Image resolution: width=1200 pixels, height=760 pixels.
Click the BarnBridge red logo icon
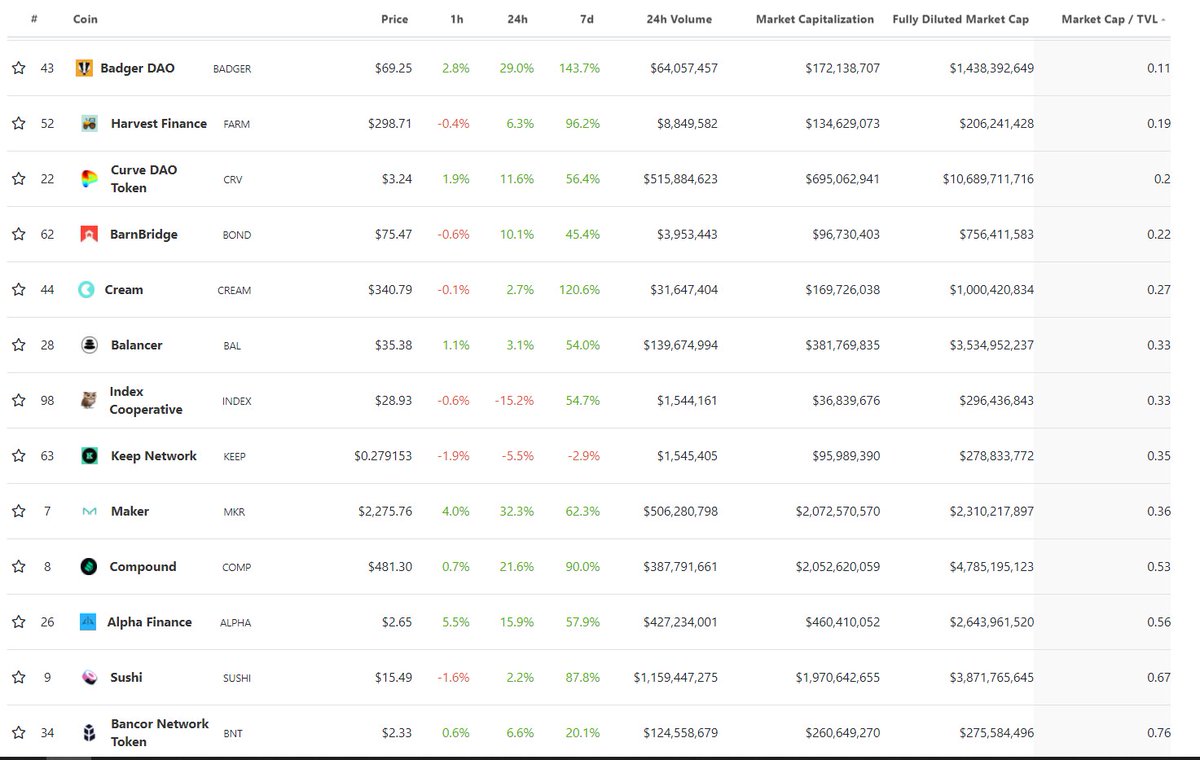coord(89,234)
